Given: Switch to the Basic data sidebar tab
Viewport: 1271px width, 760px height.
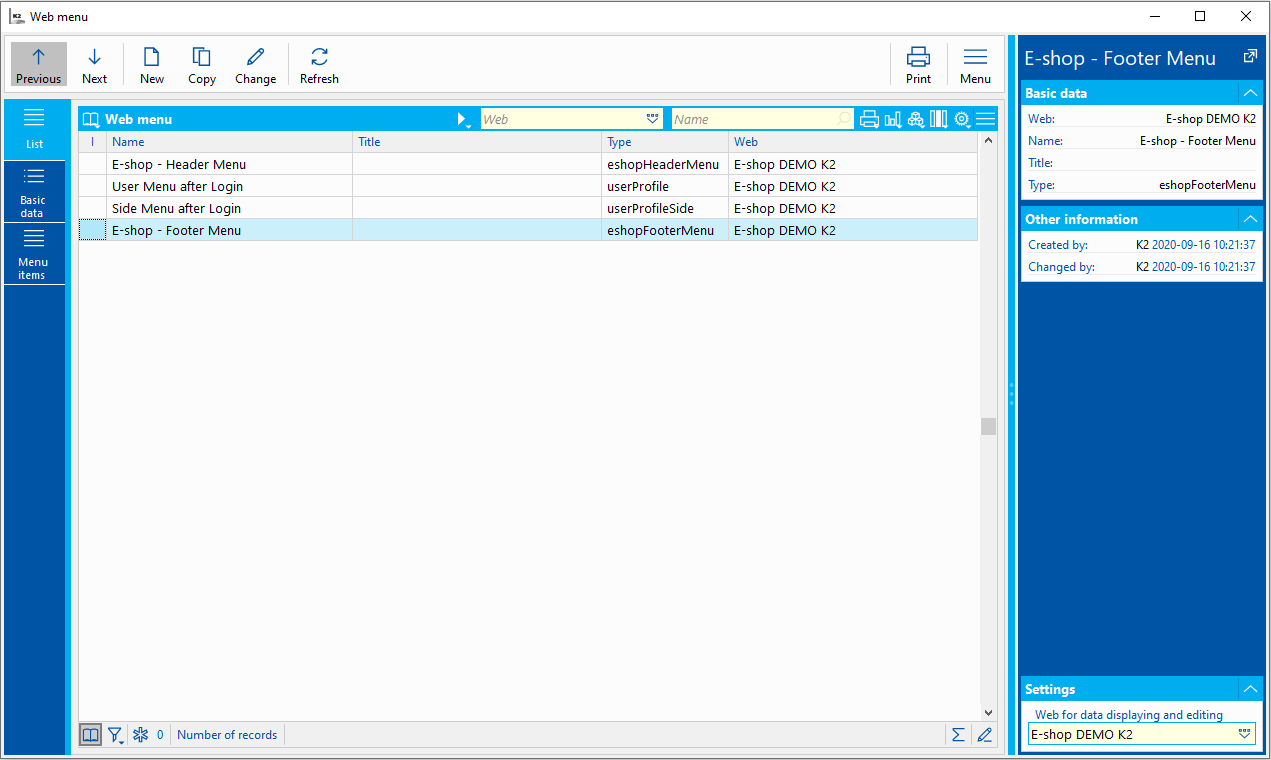Looking at the screenshot, I should pyautogui.click(x=33, y=192).
